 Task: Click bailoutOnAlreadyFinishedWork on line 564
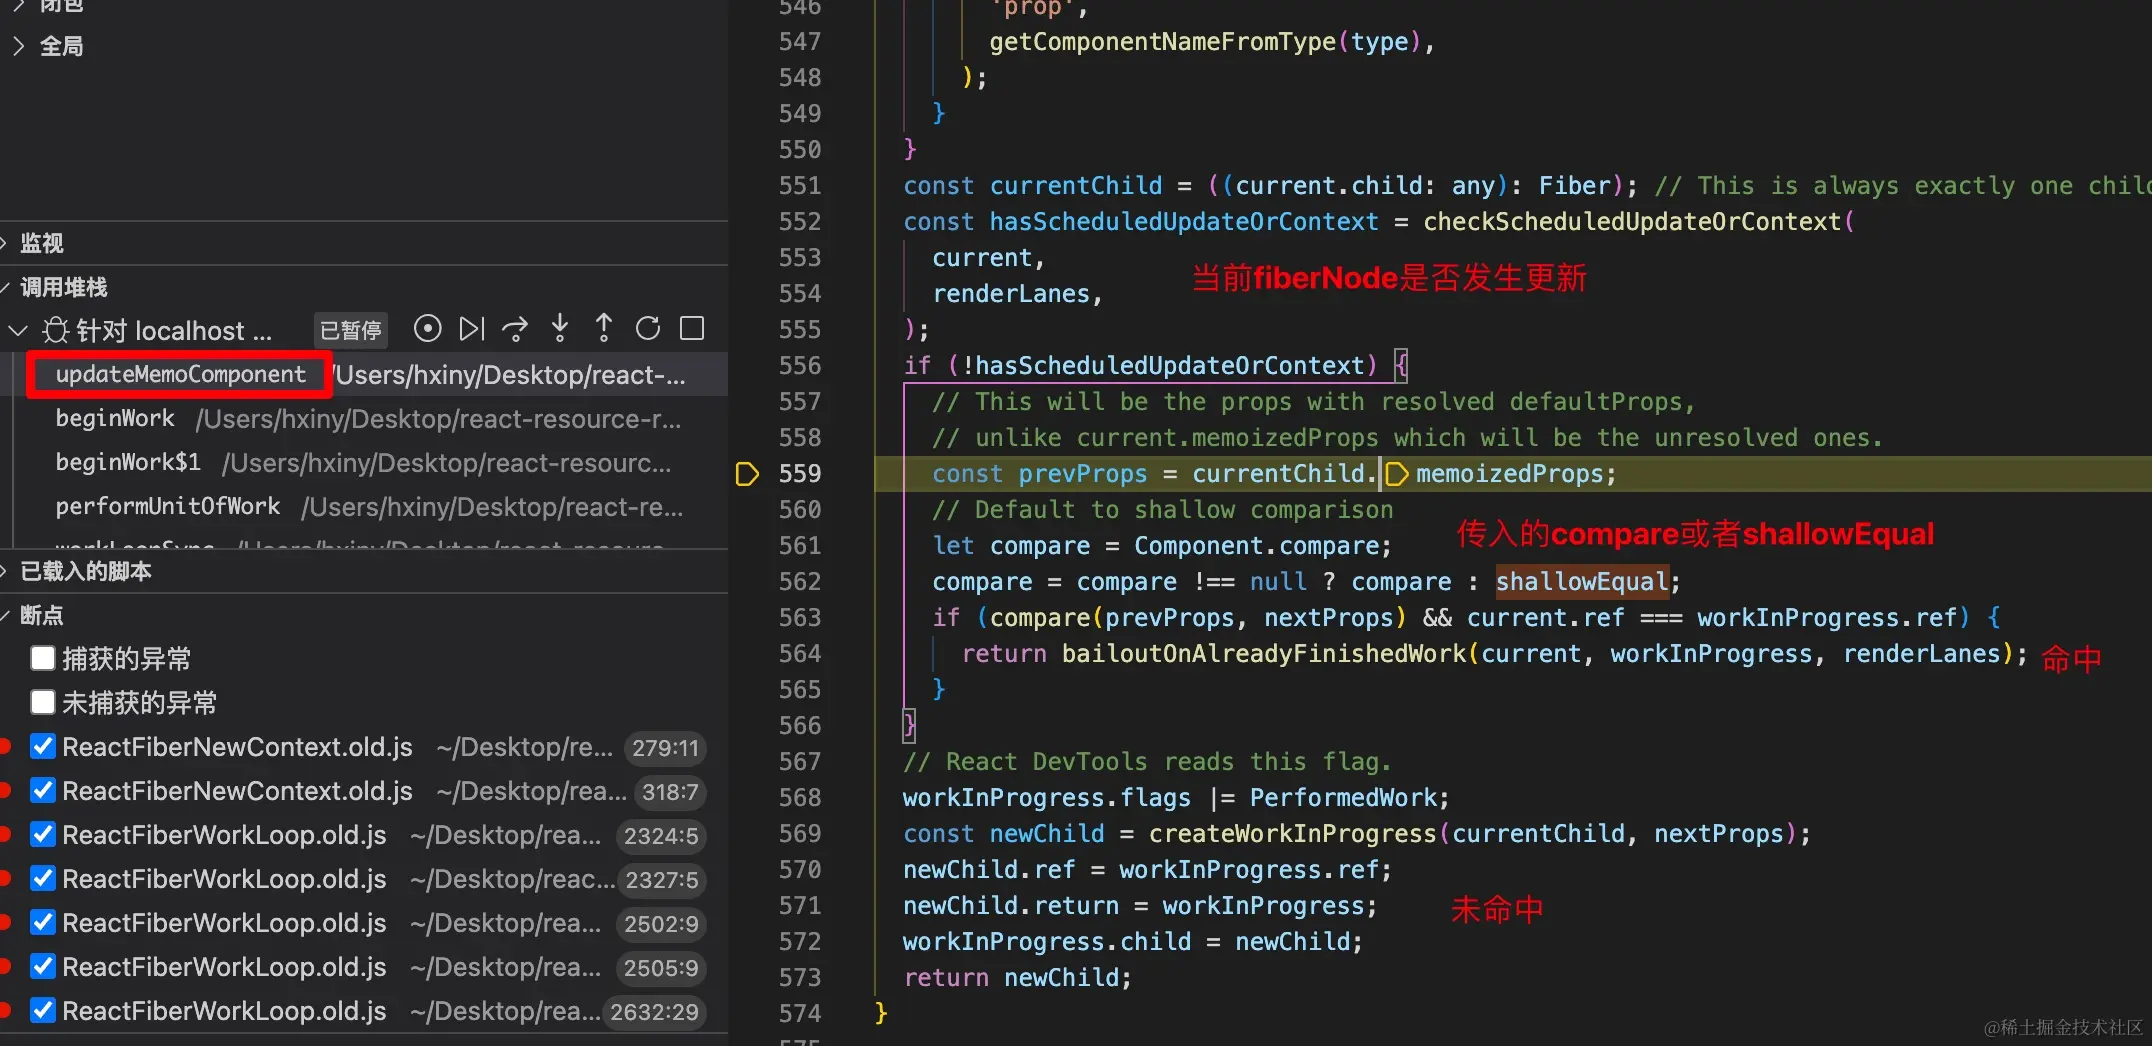(1264, 654)
